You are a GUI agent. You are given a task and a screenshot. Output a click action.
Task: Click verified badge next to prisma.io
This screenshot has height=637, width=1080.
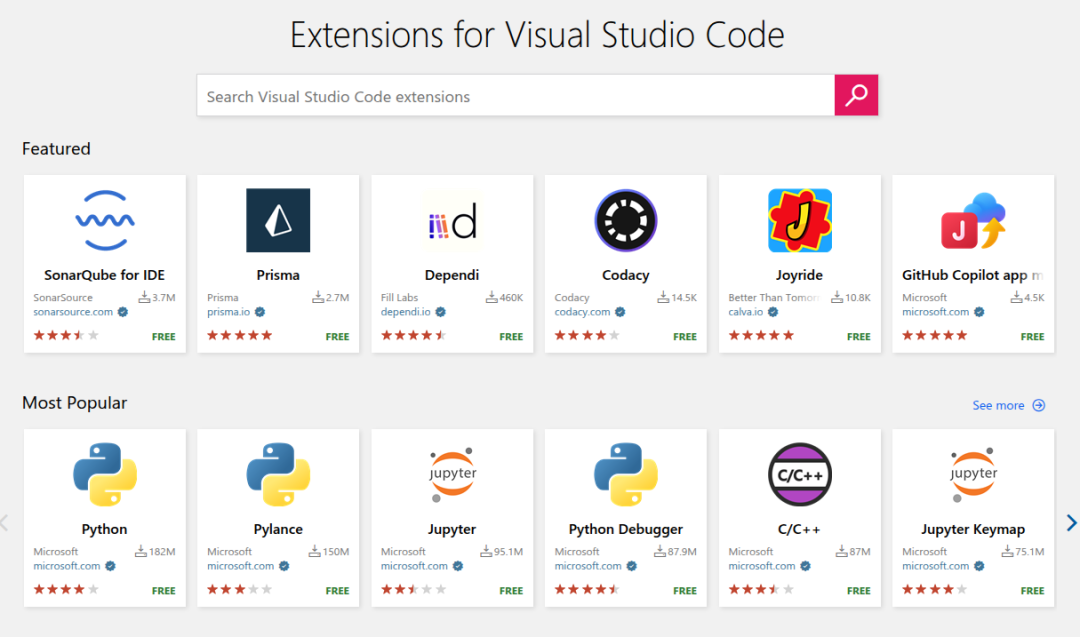pyautogui.click(x=260, y=312)
